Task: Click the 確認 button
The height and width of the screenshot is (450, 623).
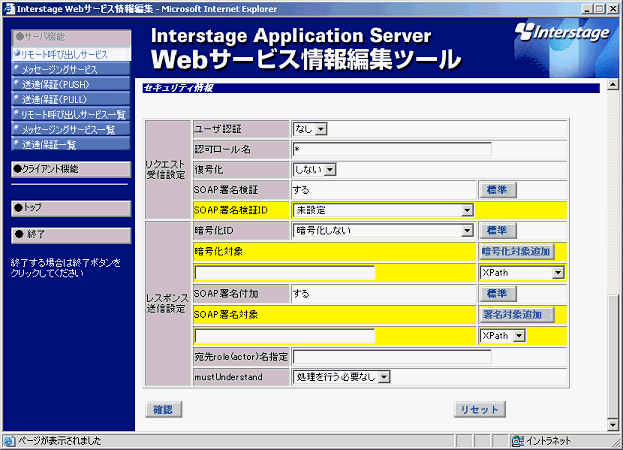Action: (163, 409)
